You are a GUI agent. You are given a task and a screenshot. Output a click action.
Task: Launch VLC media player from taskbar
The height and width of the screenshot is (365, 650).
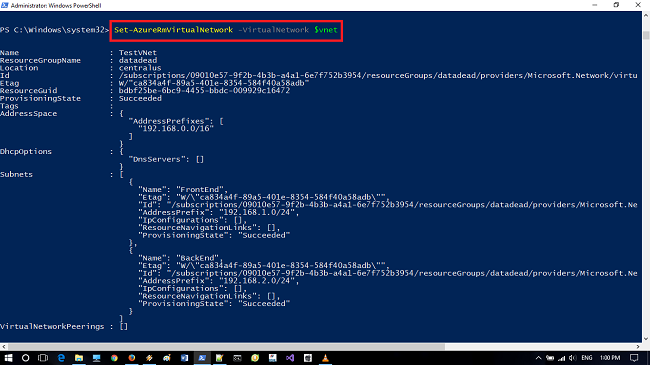point(325,358)
